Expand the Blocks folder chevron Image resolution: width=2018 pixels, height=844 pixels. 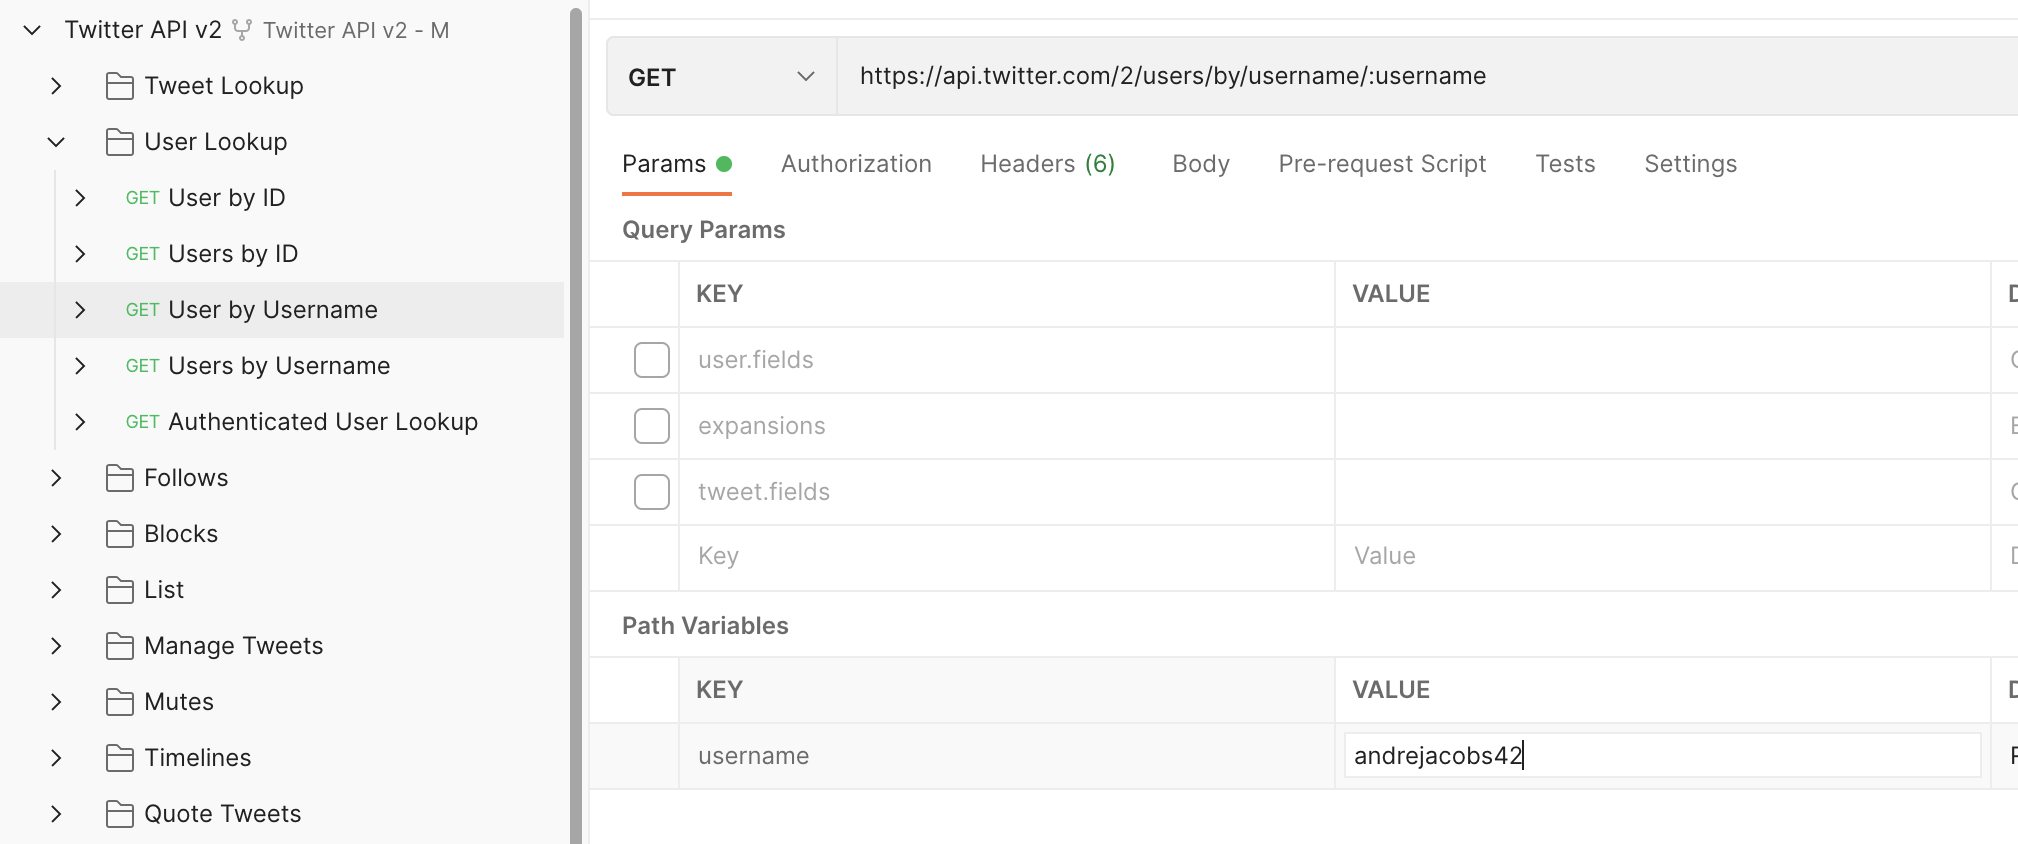[x=57, y=534]
